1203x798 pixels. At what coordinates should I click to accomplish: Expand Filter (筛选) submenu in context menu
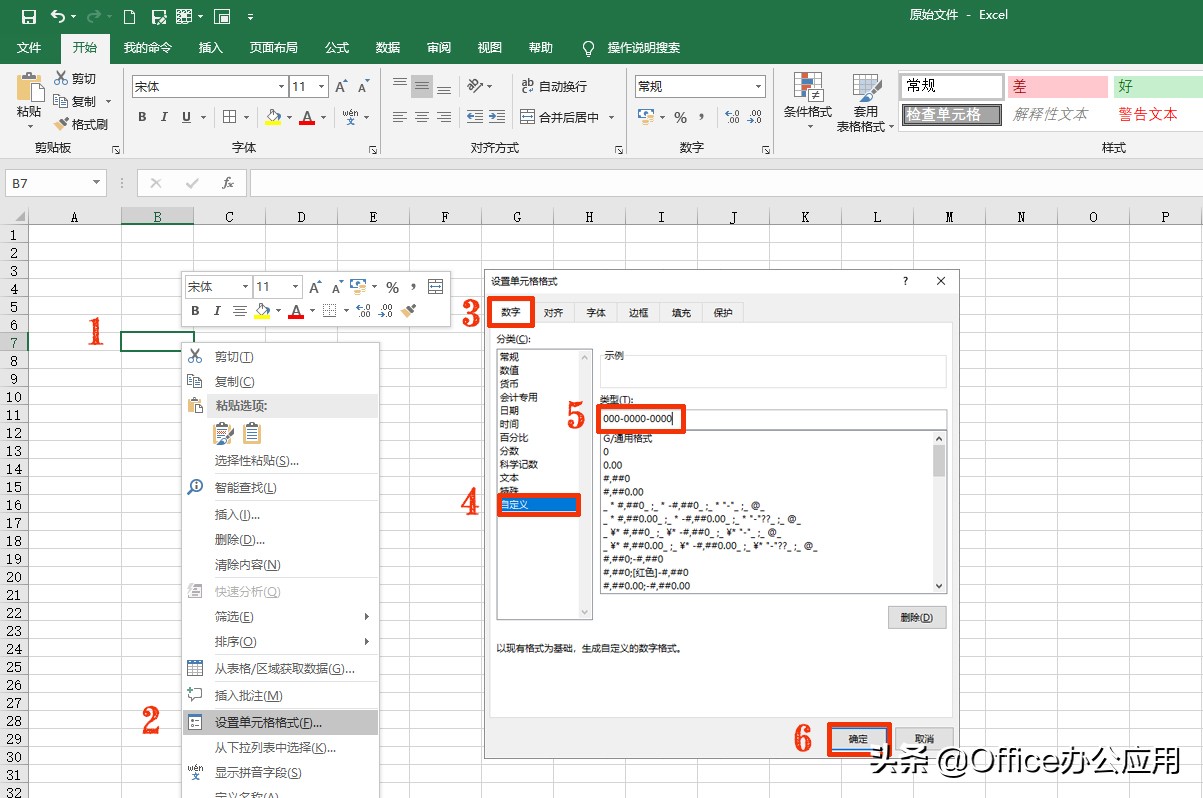click(367, 616)
